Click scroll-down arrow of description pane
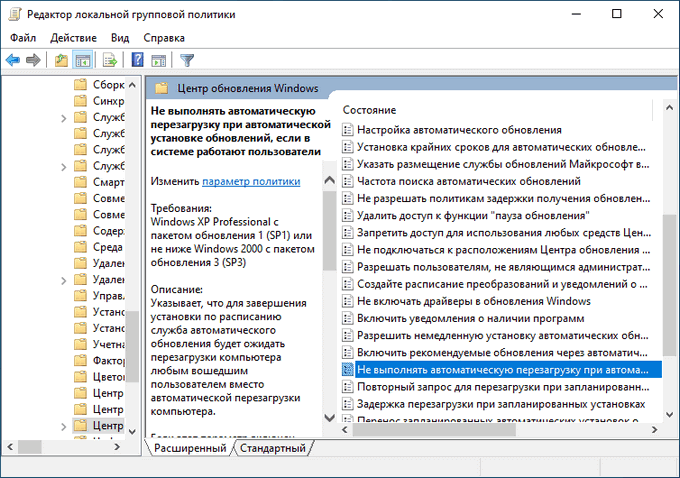Viewport: 680px width, 478px height. tap(330, 418)
